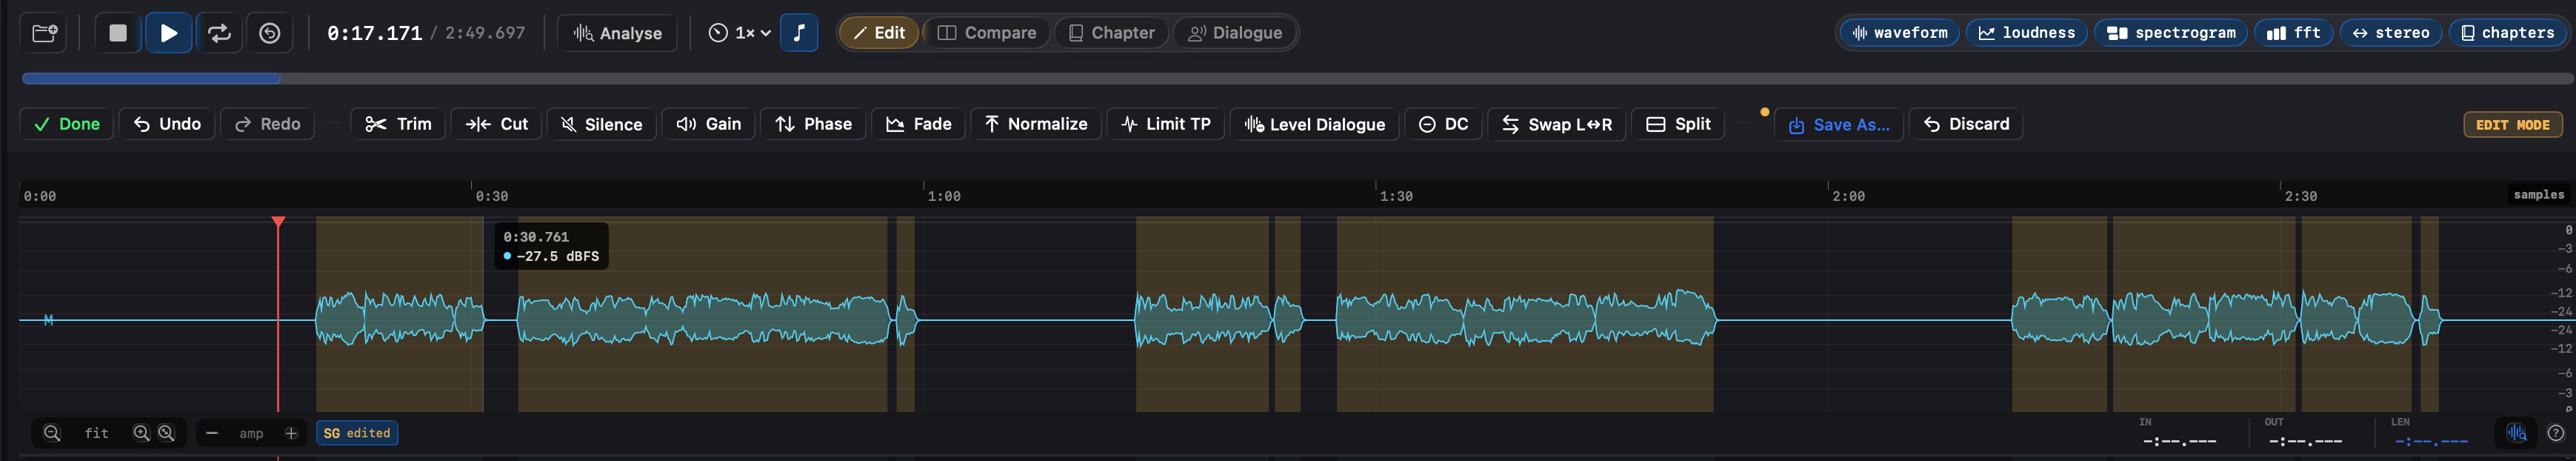Screen dimensions: 2576x461
Task: Invert audio with the Phase tool
Action: [813, 124]
